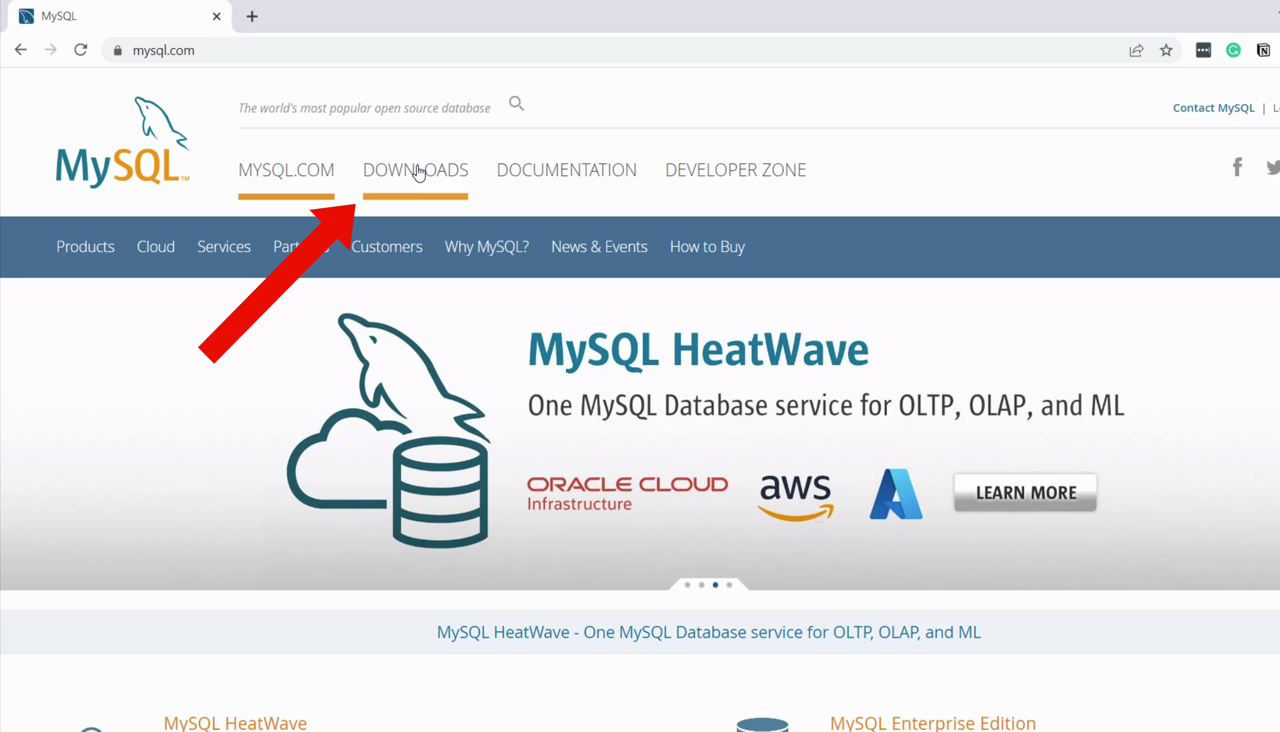
Task: Expand the Products menu
Action: pos(85,247)
